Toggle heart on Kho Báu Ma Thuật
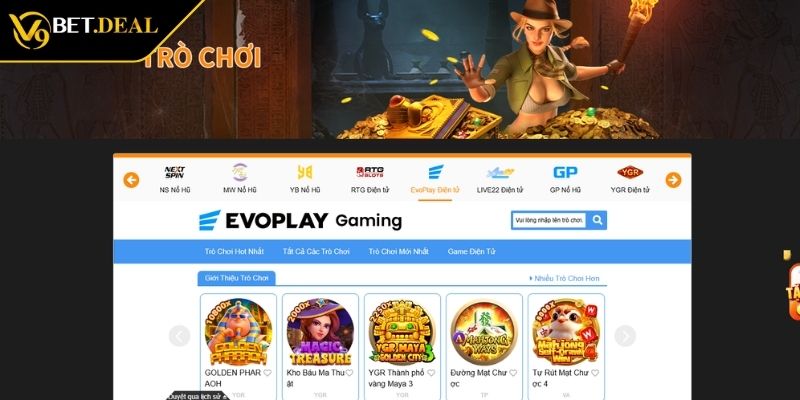 (349, 373)
